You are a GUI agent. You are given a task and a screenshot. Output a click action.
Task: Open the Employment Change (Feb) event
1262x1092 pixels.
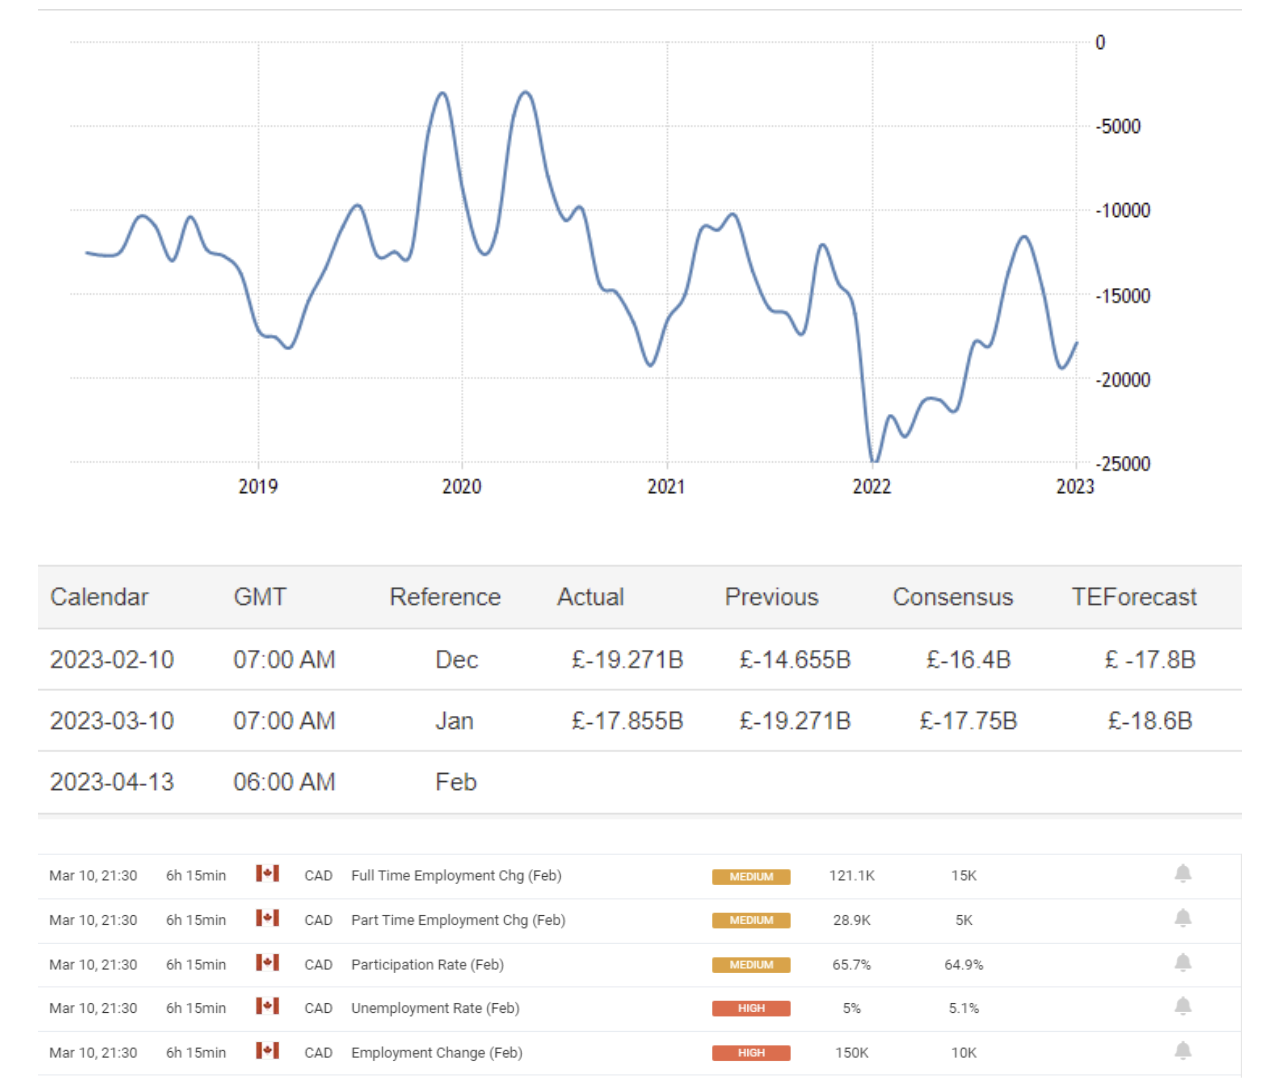click(436, 1053)
